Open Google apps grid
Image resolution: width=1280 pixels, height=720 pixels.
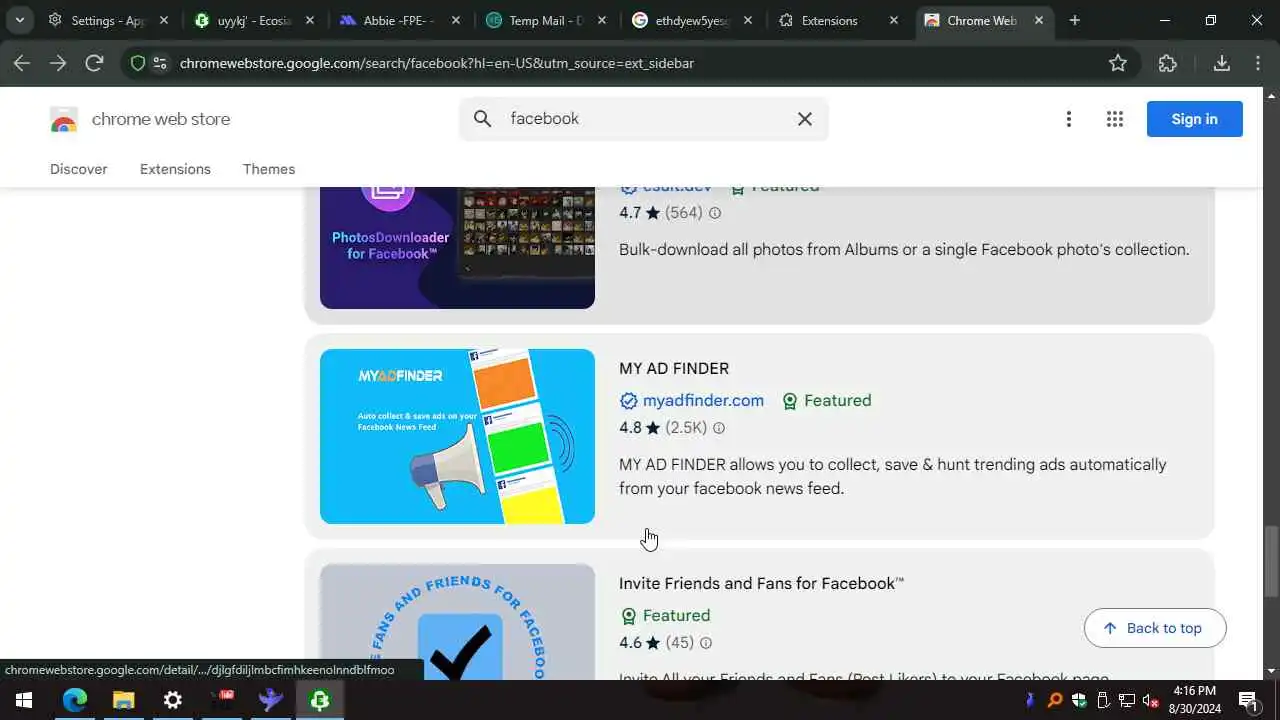click(1115, 119)
